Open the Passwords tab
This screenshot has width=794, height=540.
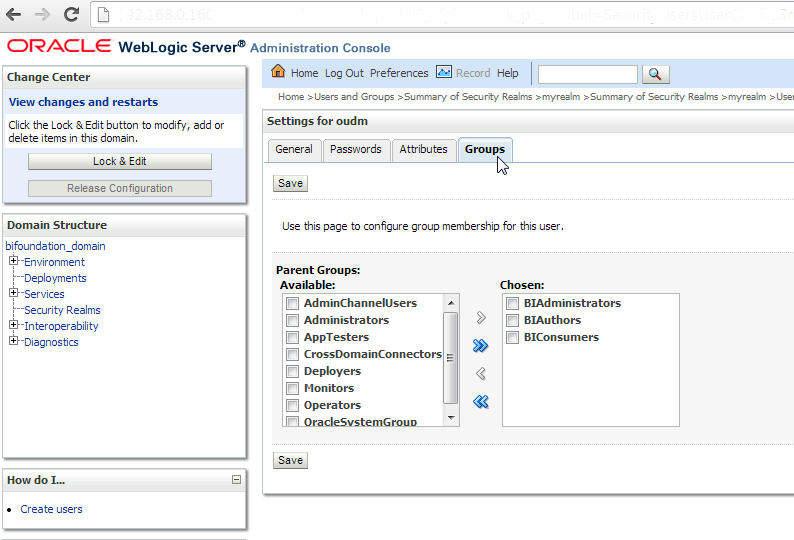(356, 150)
